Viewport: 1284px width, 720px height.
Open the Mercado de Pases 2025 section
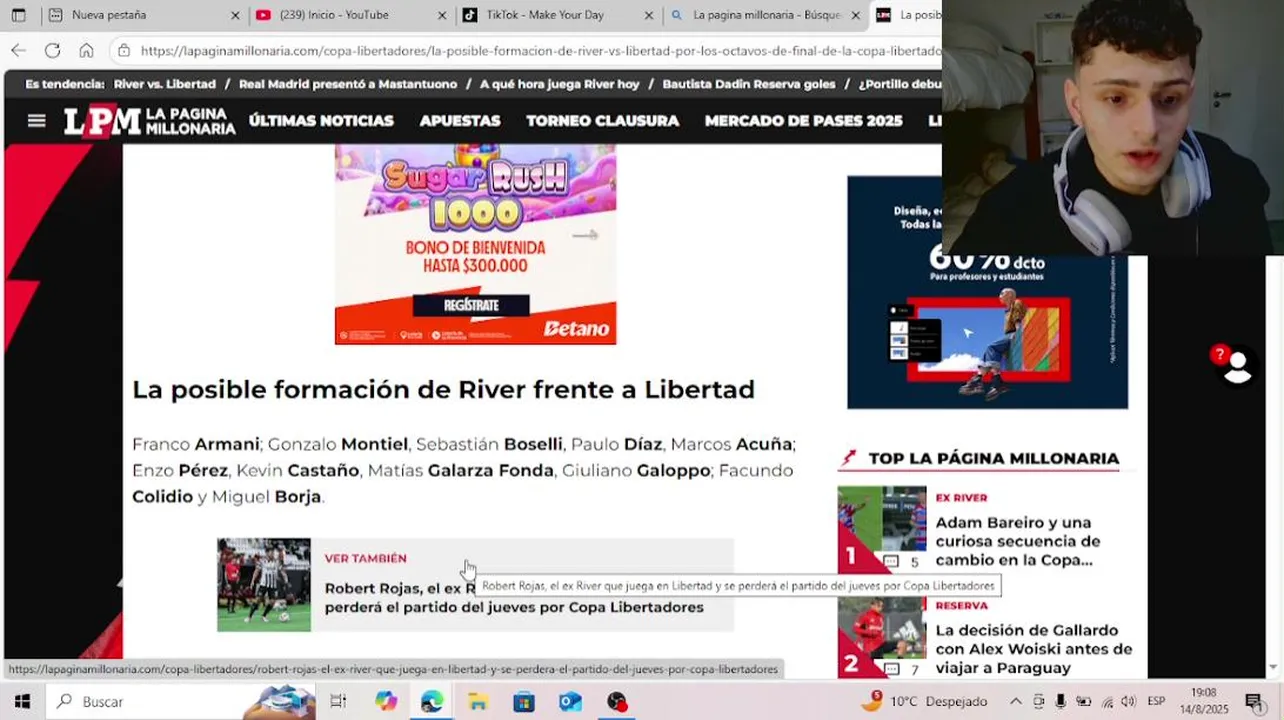804,121
